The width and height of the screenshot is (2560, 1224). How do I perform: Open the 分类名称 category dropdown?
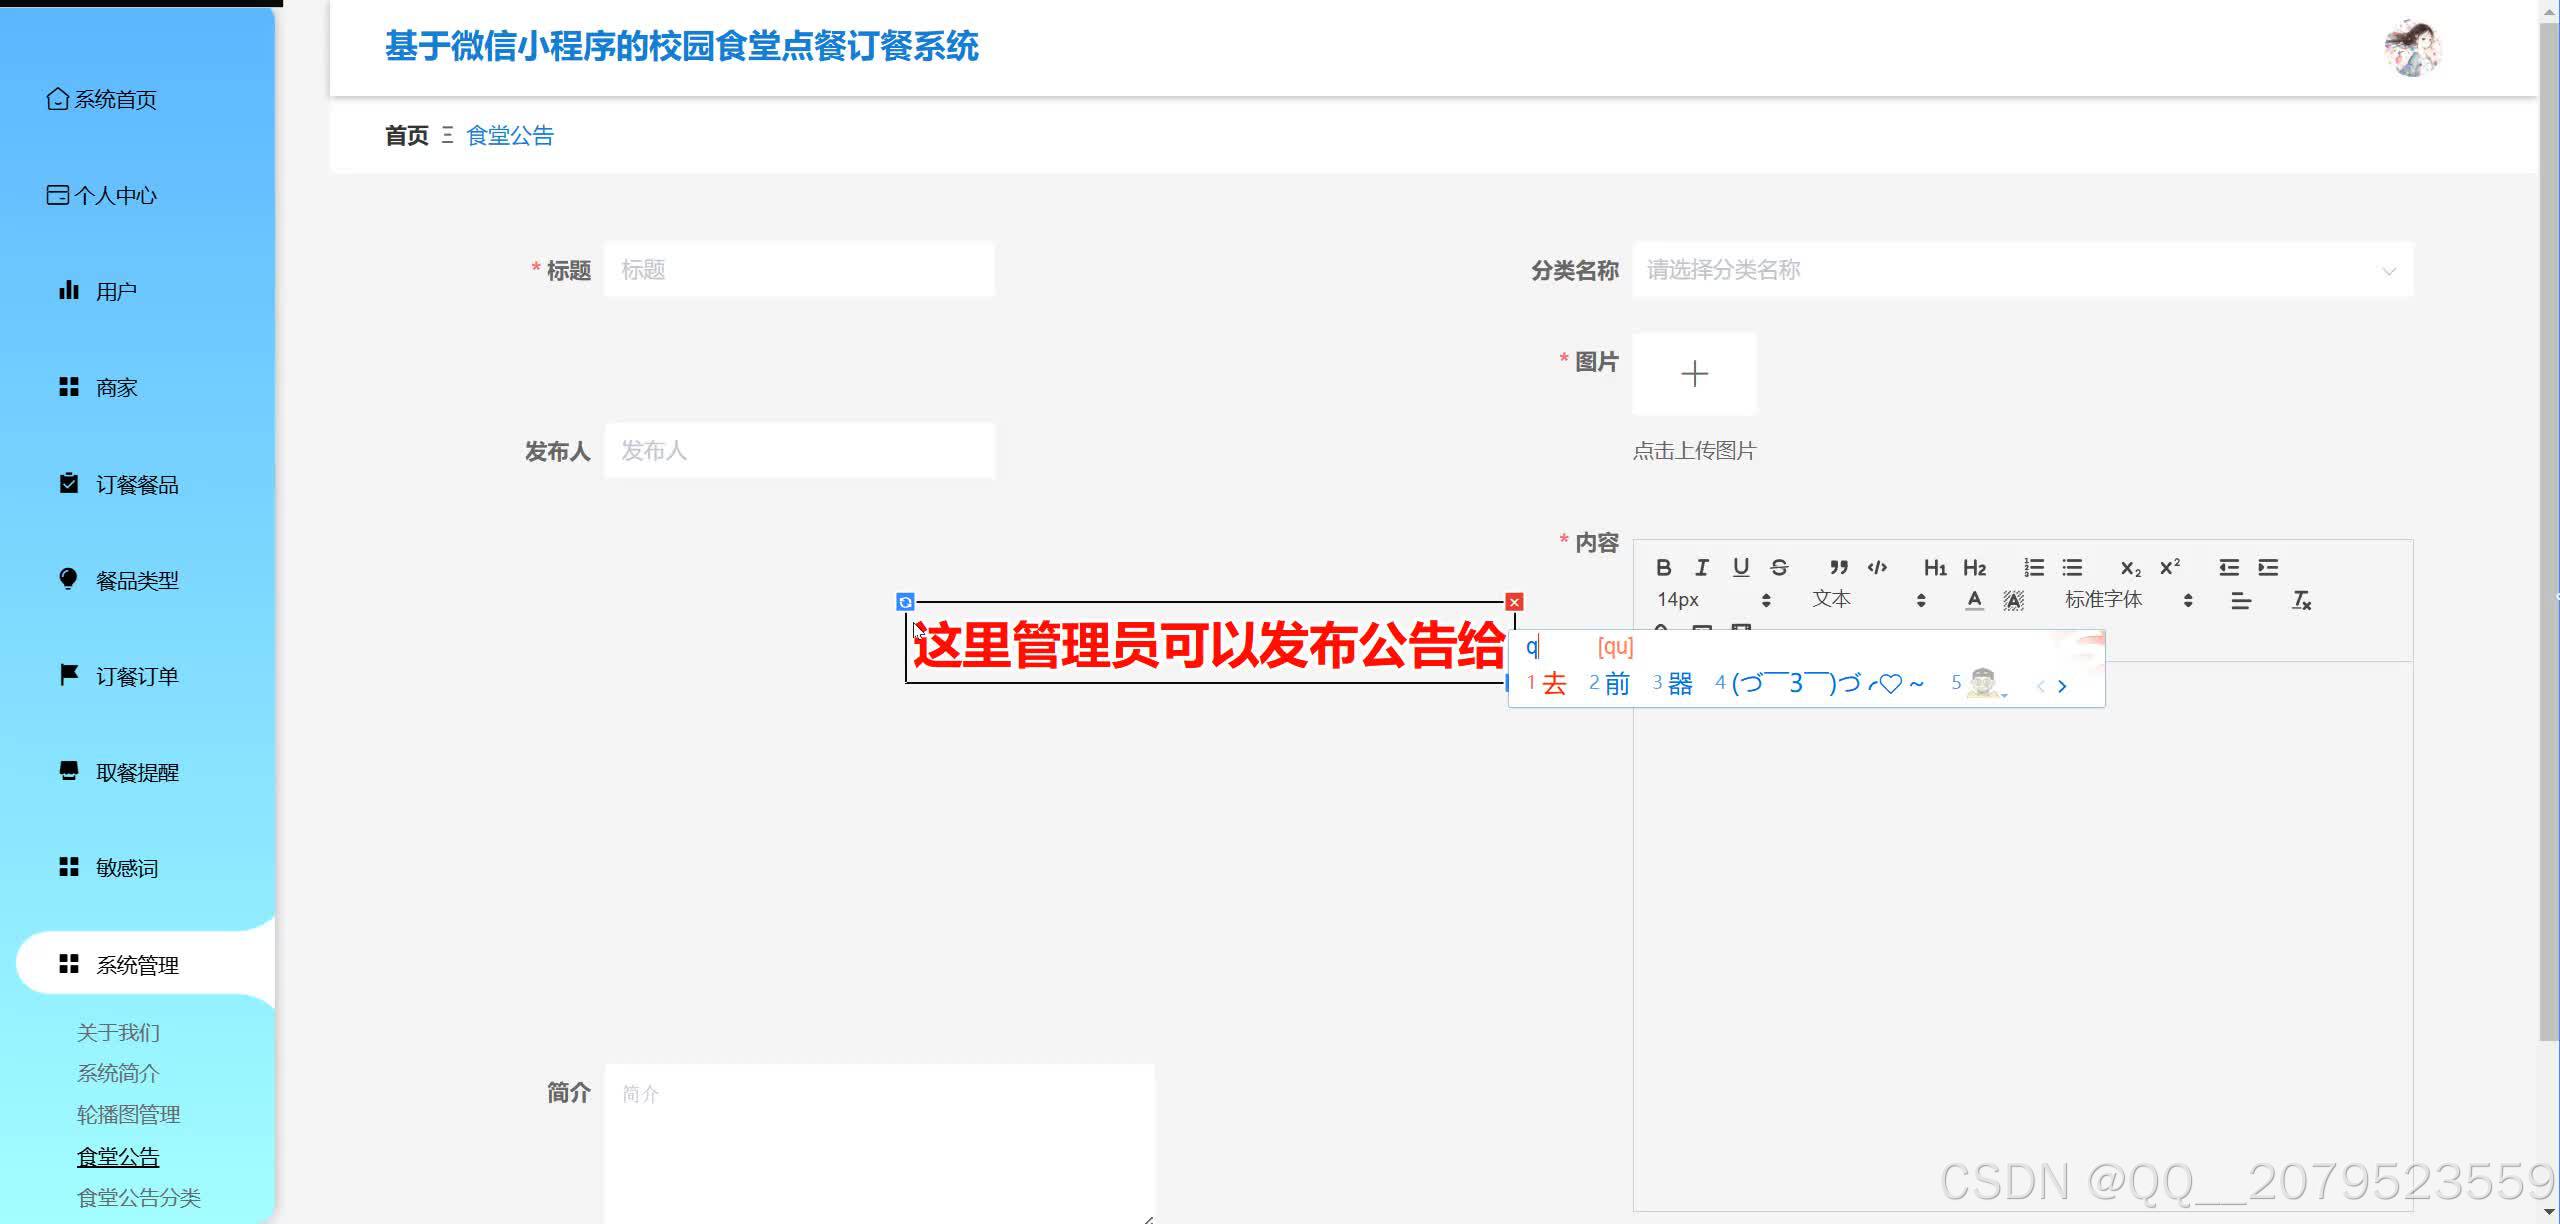coord(2020,269)
